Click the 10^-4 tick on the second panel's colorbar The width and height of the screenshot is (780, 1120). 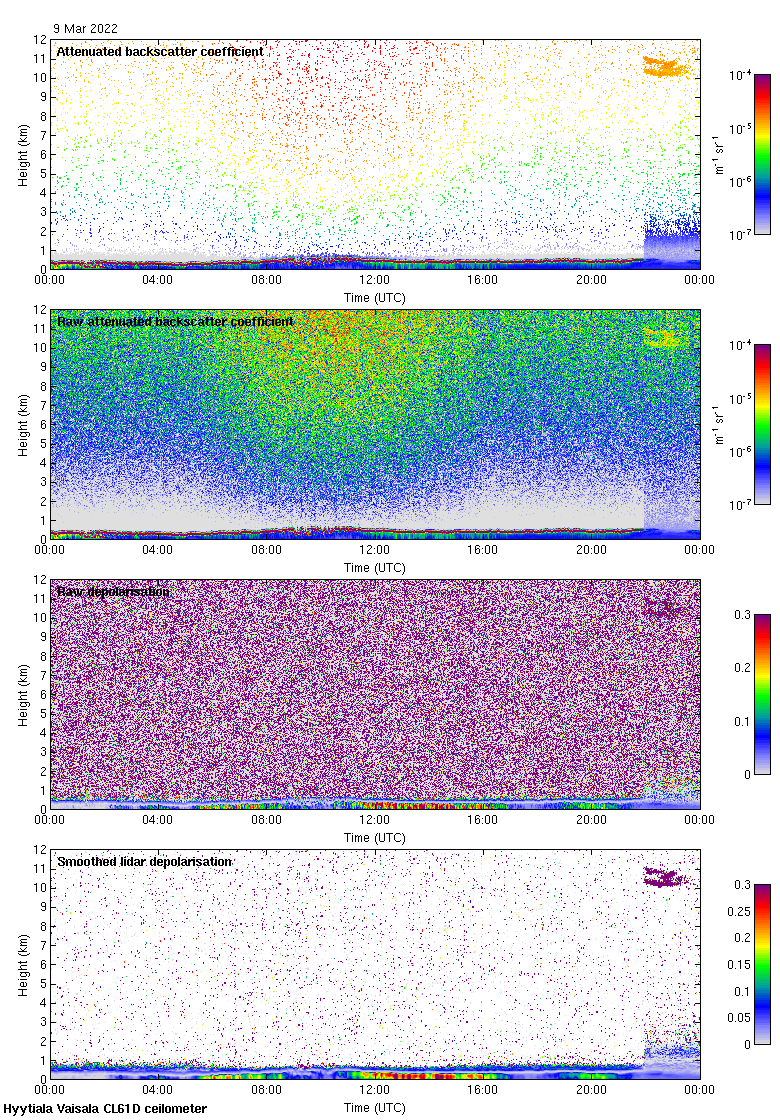(739, 346)
